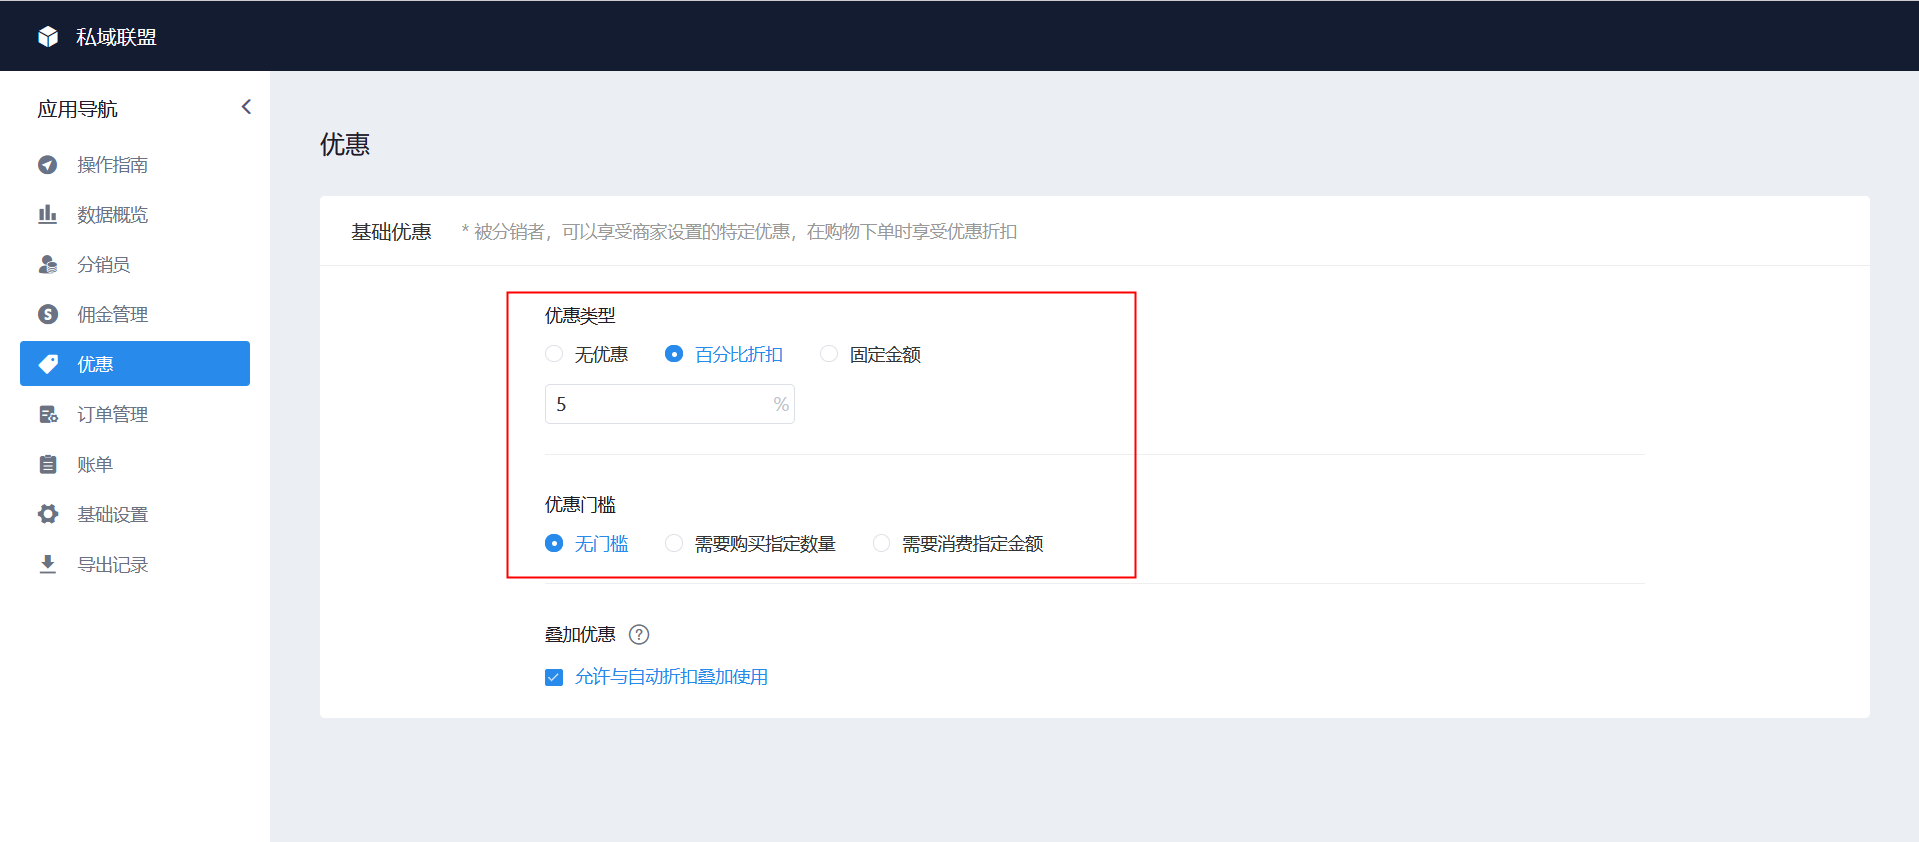Image resolution: width=1919 pixels, height=842 pixels.
Task: View 导出记录 page
Action: click(135, 564)
